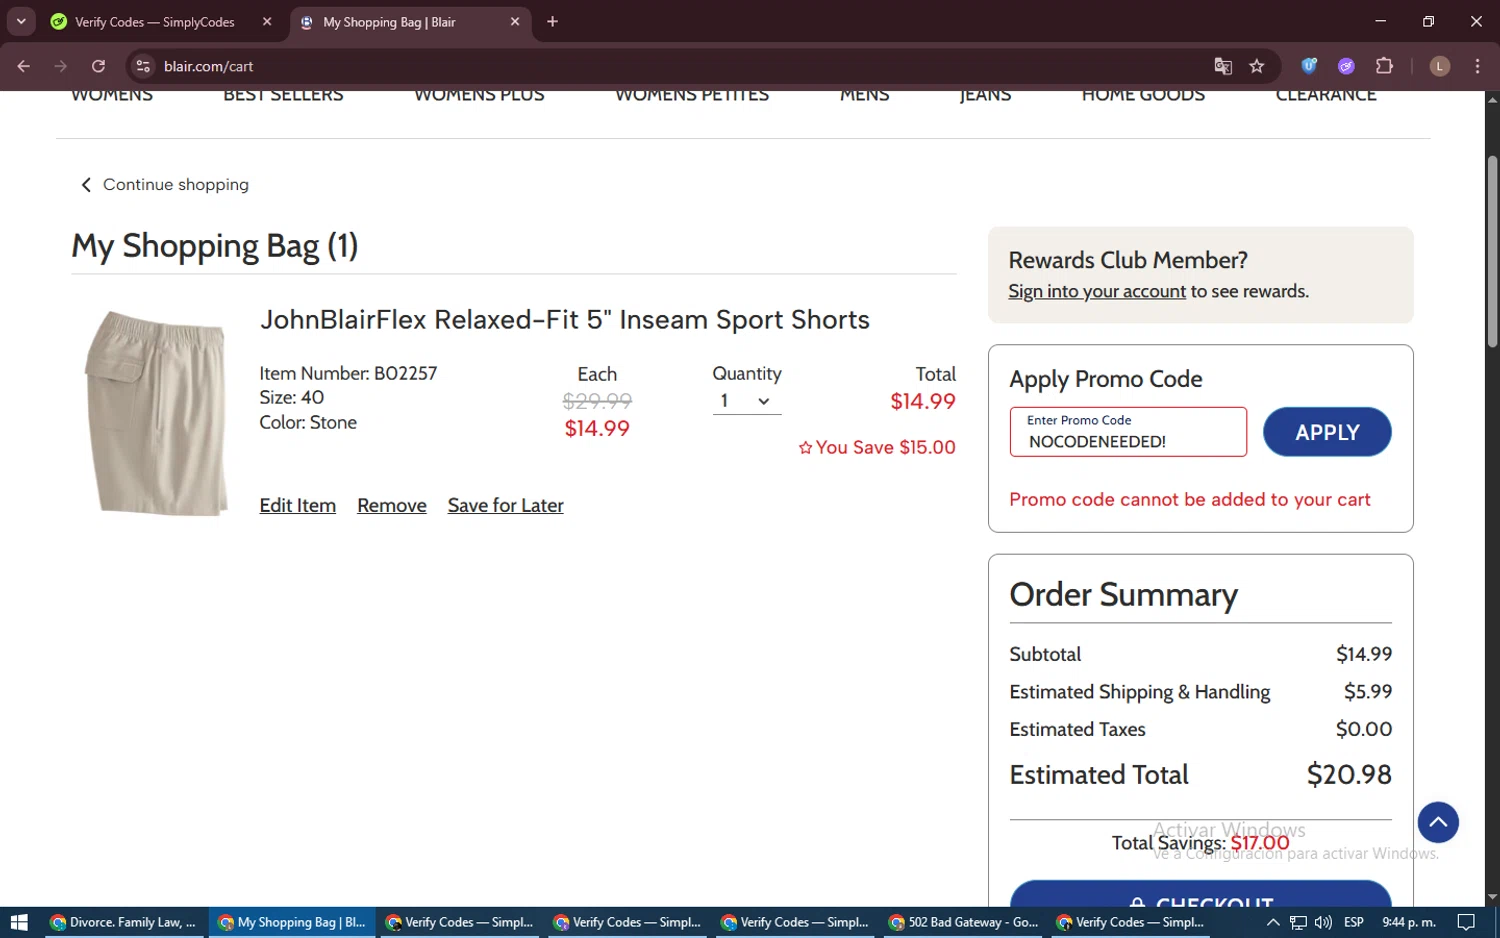This screenshot has height=938, width=1500.
Task: Open the tab search dropdown arrow
Action: coord(20,21)
